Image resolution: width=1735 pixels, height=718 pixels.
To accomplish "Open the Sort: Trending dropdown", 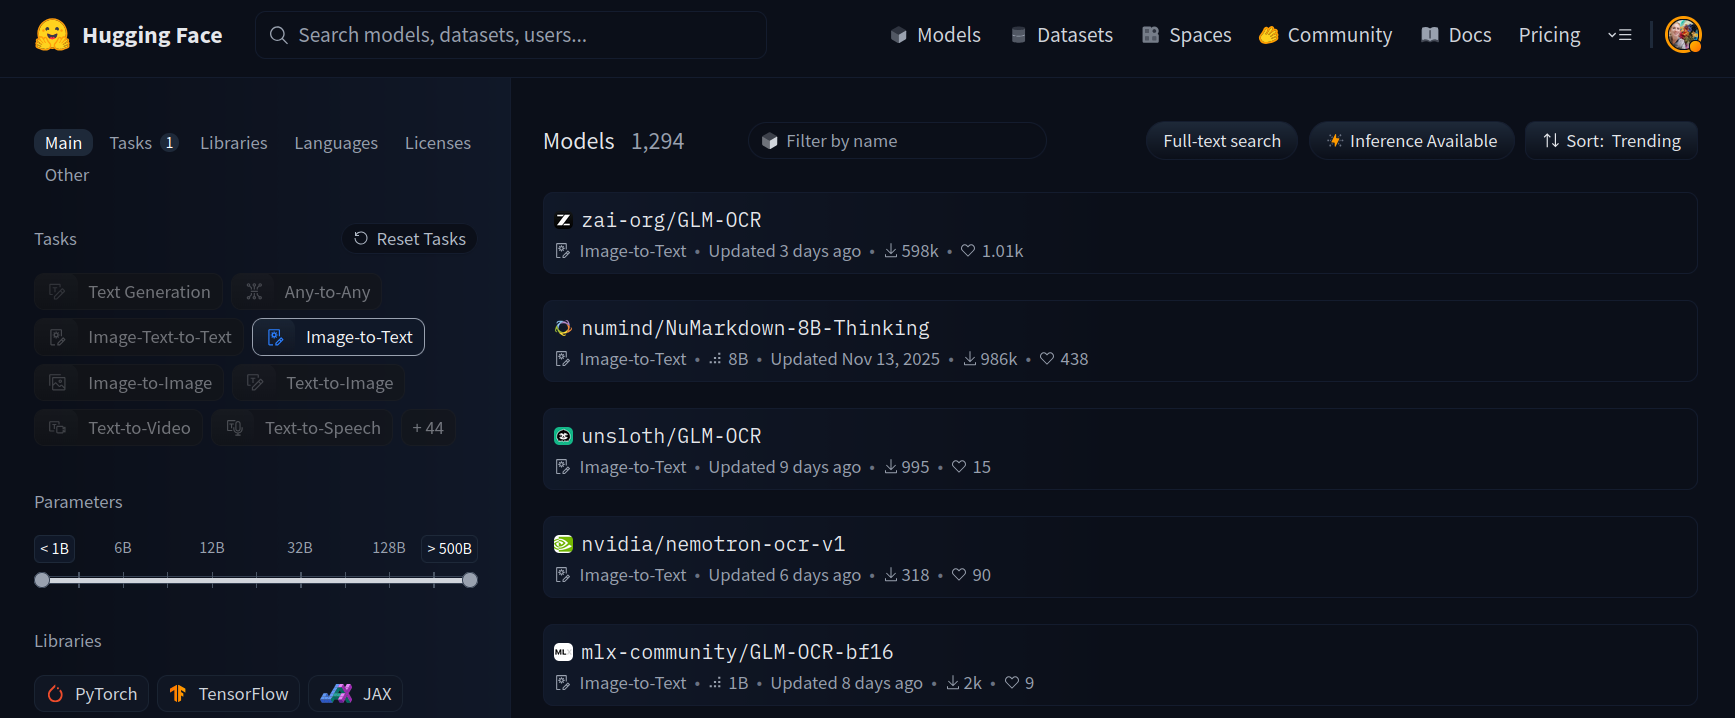I will (x=1611, y=141).
